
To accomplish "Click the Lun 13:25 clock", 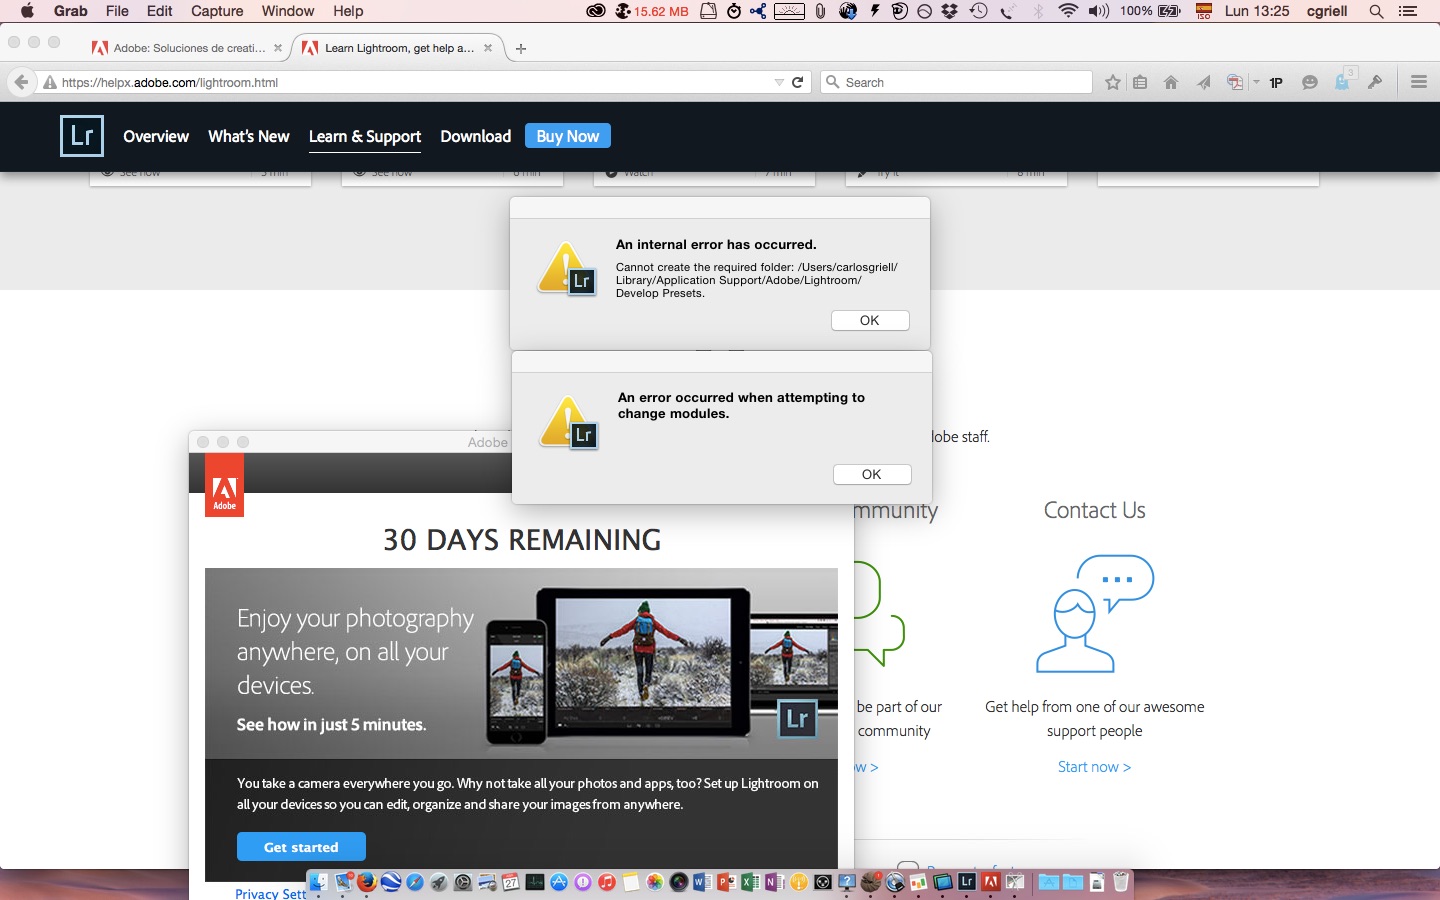I will pyautogui.click(x=1257, y=11).
